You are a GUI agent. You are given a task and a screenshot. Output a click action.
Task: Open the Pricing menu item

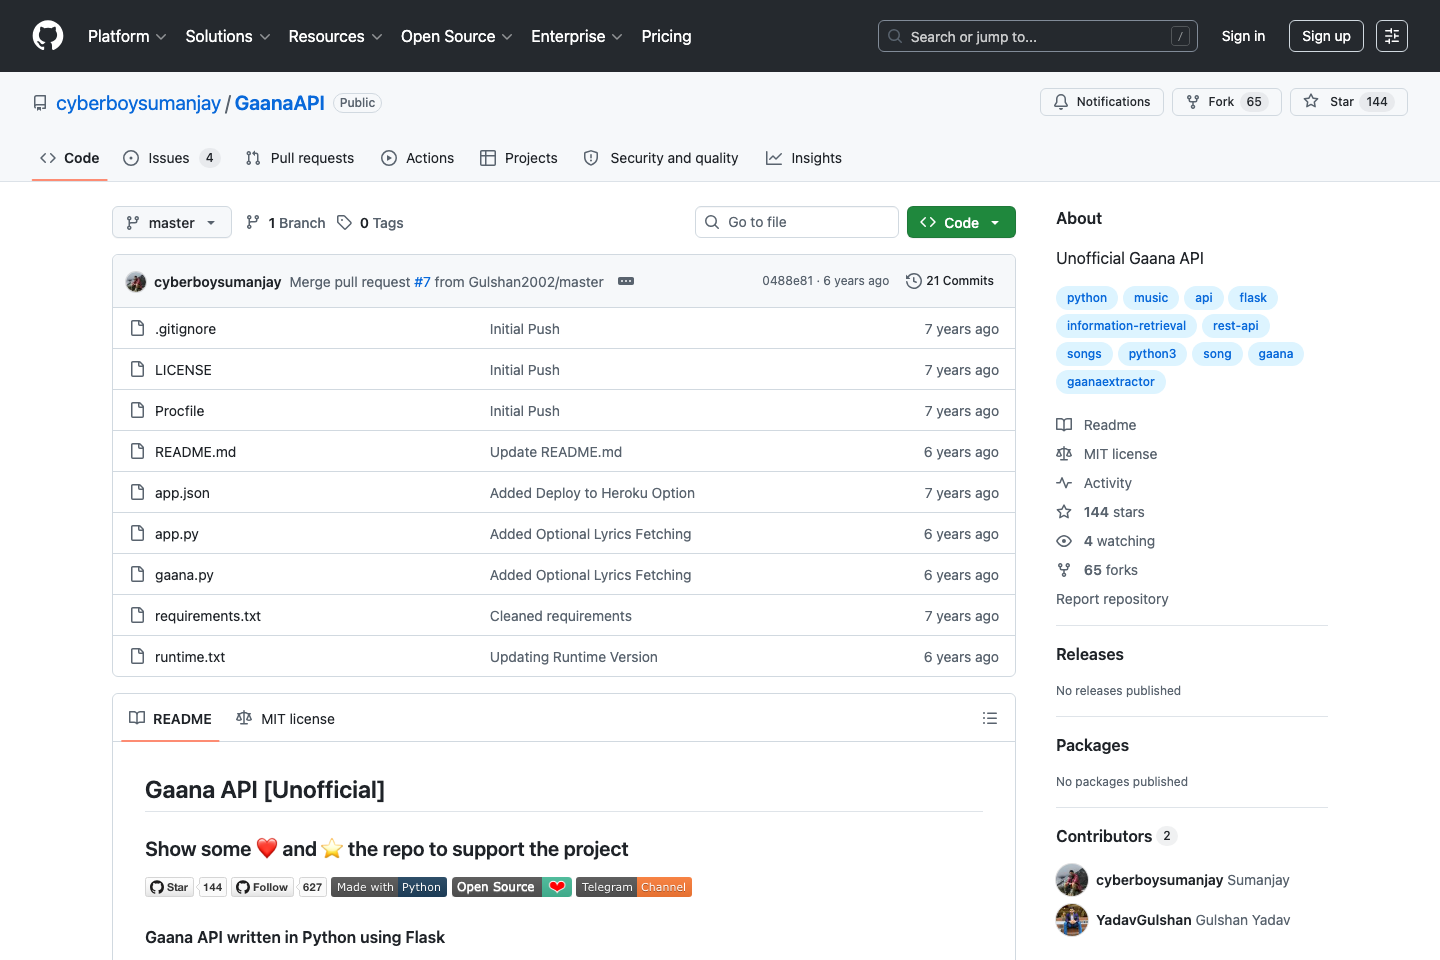pyautogui.click(x=666, y=36)
